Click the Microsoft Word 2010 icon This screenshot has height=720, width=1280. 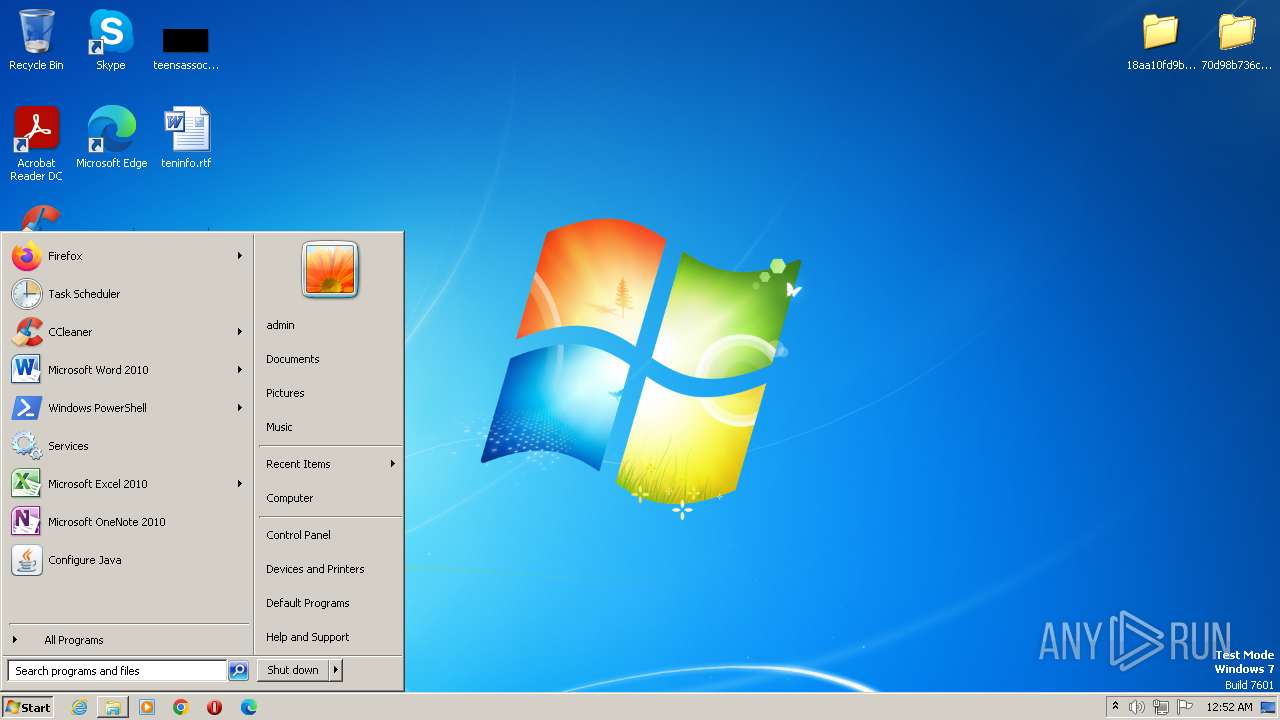27,370
